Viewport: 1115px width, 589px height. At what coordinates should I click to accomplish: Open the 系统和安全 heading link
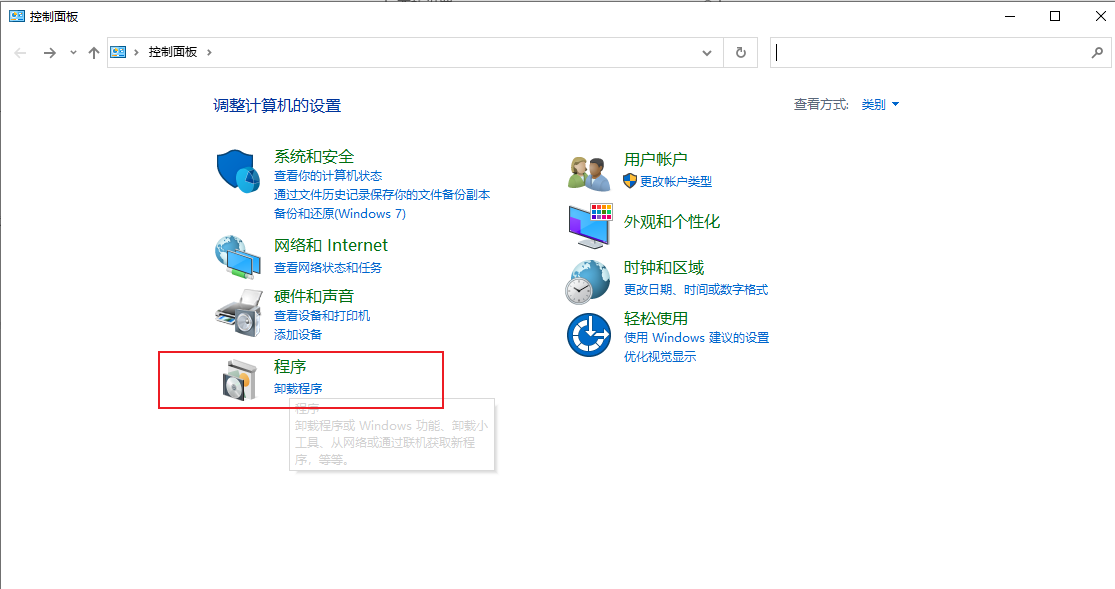click(314, 156)
